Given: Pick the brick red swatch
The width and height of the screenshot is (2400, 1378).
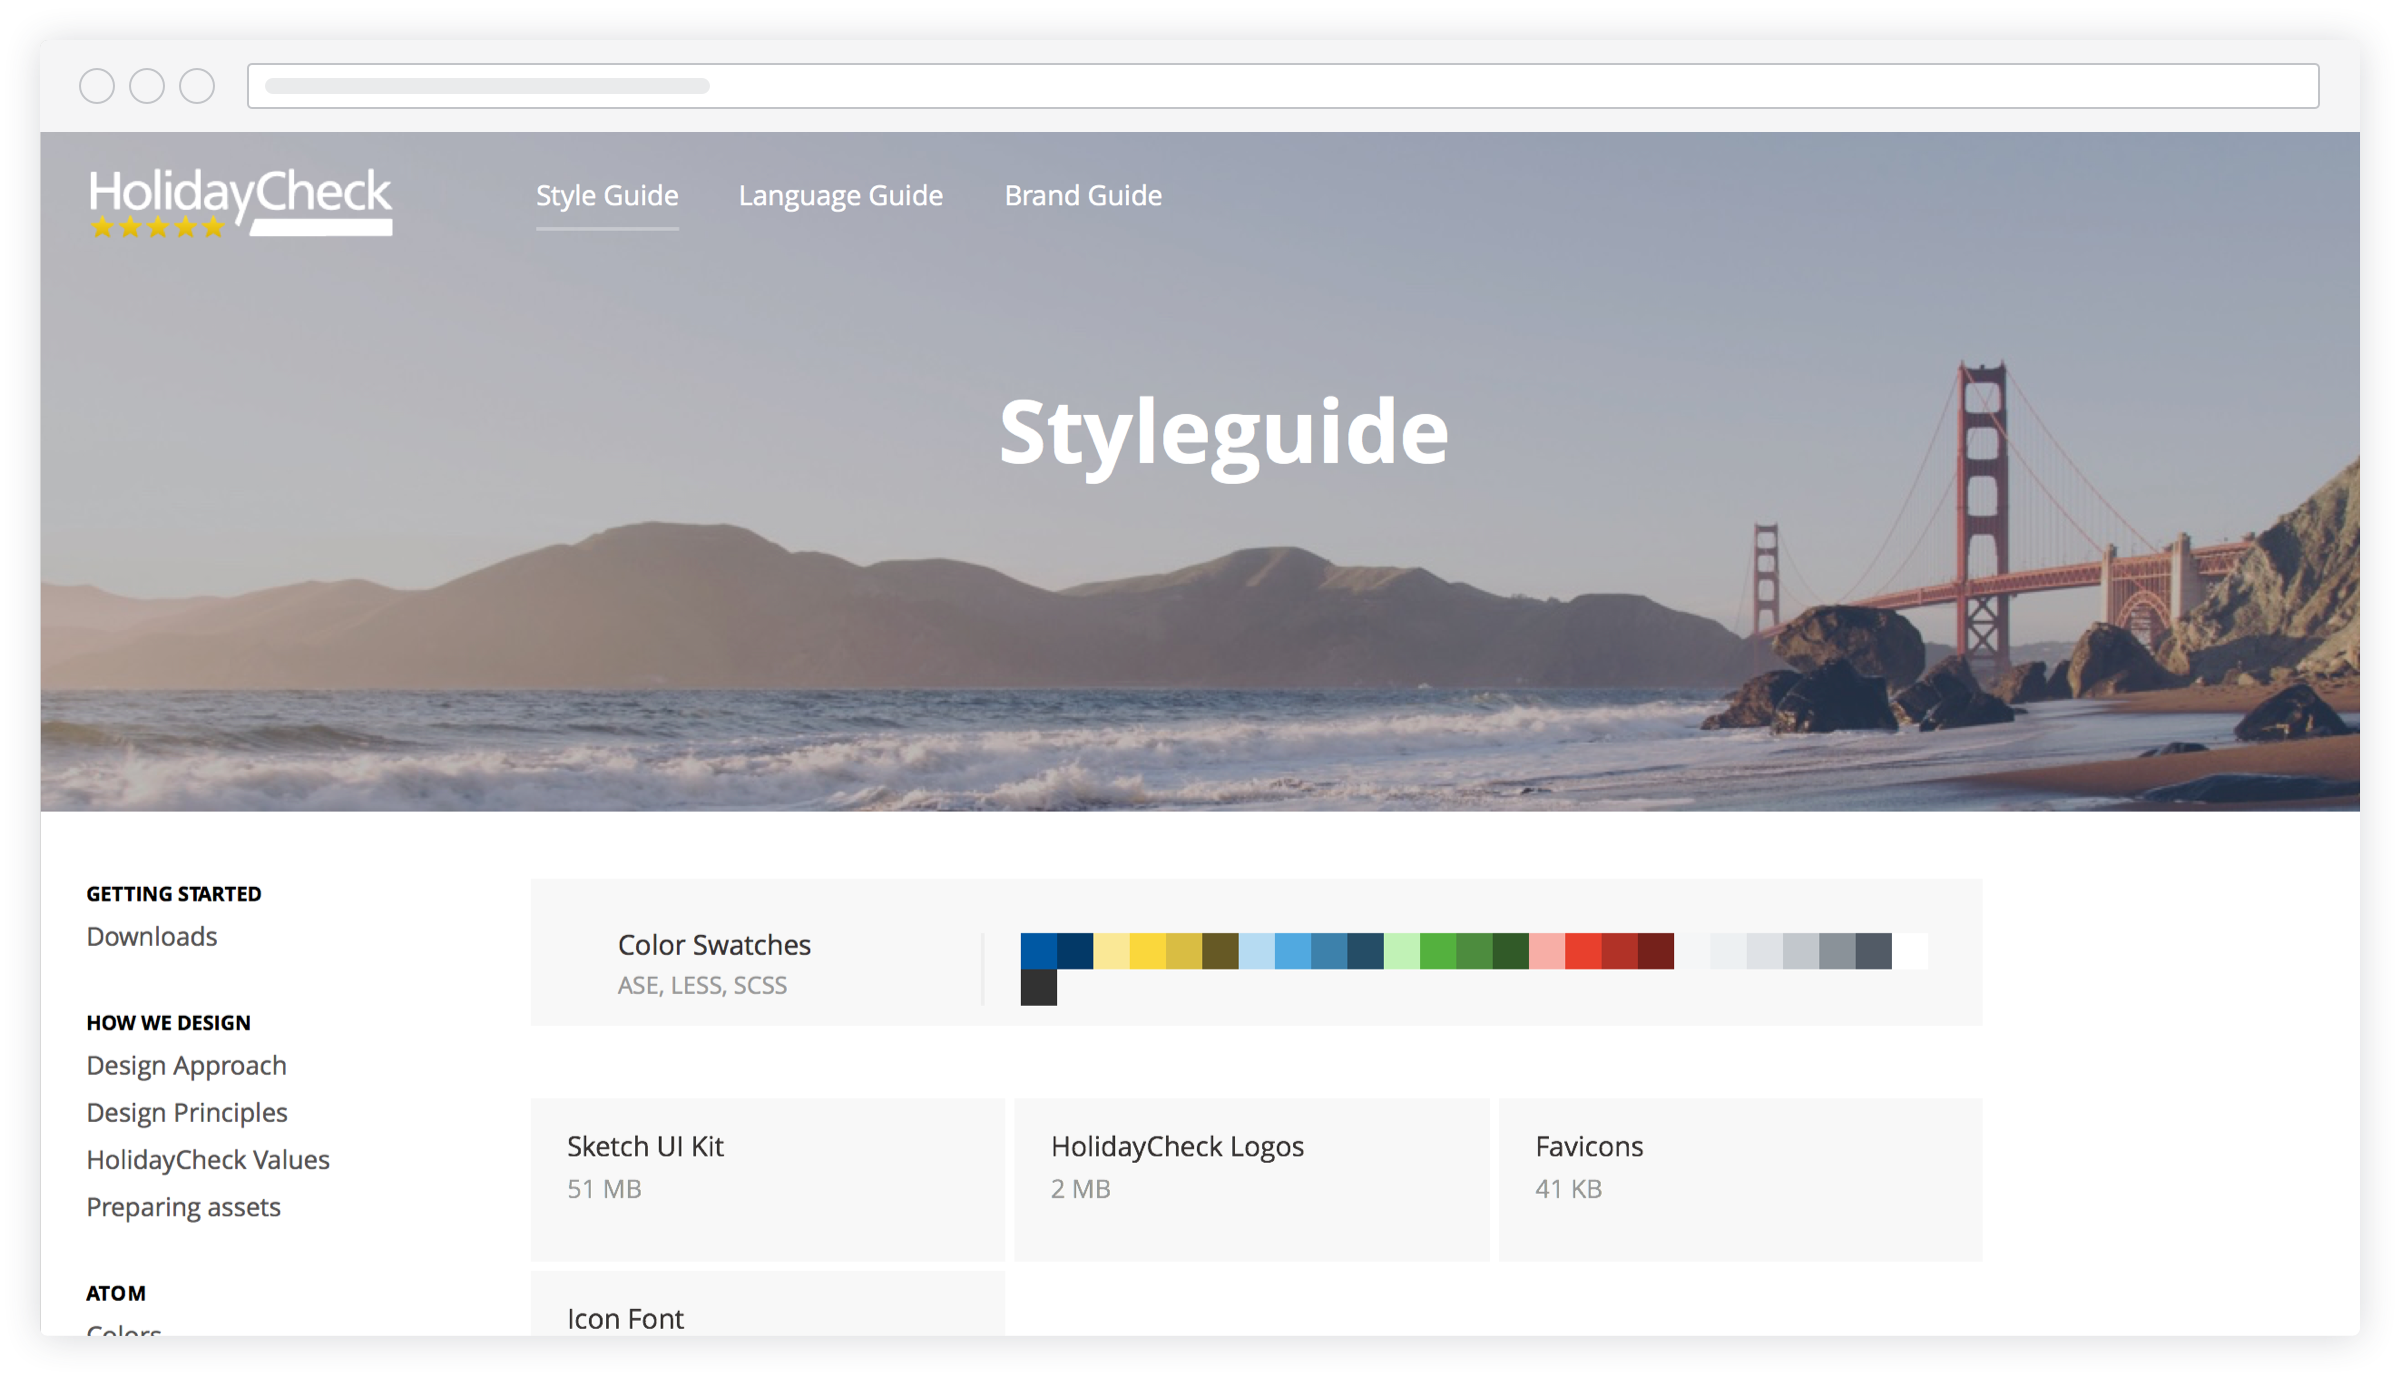Looking at the screenshot, I should 1620,951.
